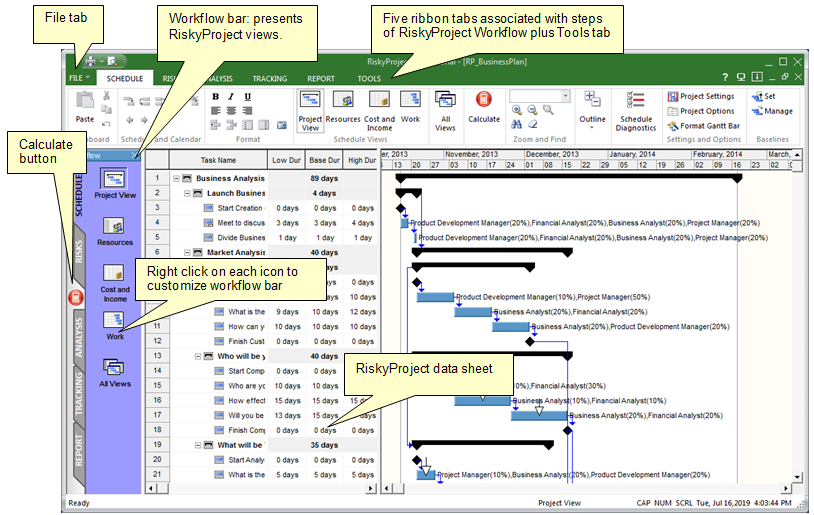Open quick access toolbar customize arrow

[x=125, y=61]
